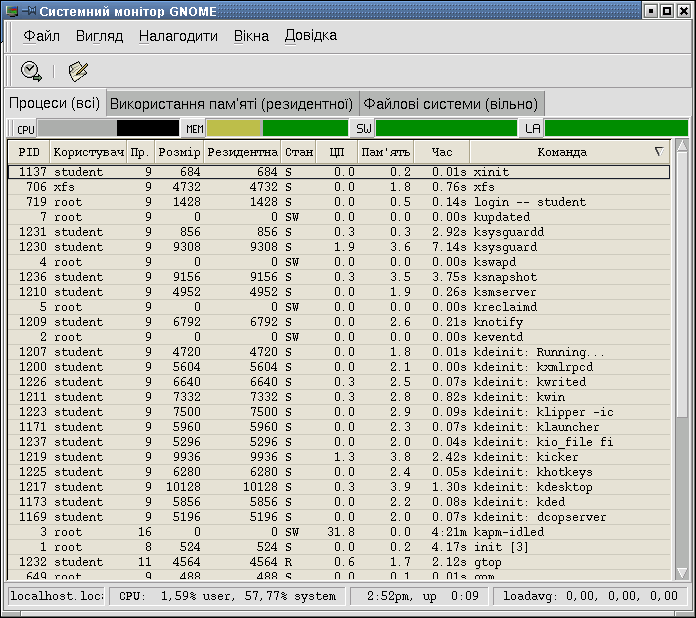This screenshot has height=618, width=696.
Task: Select the keventd process row
Action: pos(339,337)
